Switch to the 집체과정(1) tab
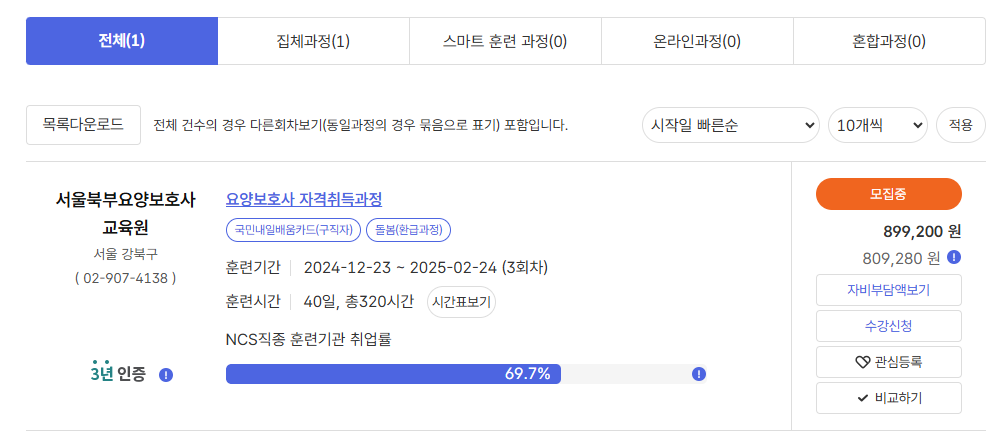Image resolution: width=1000 pixels, height=441 pixels. pos(314,41)
